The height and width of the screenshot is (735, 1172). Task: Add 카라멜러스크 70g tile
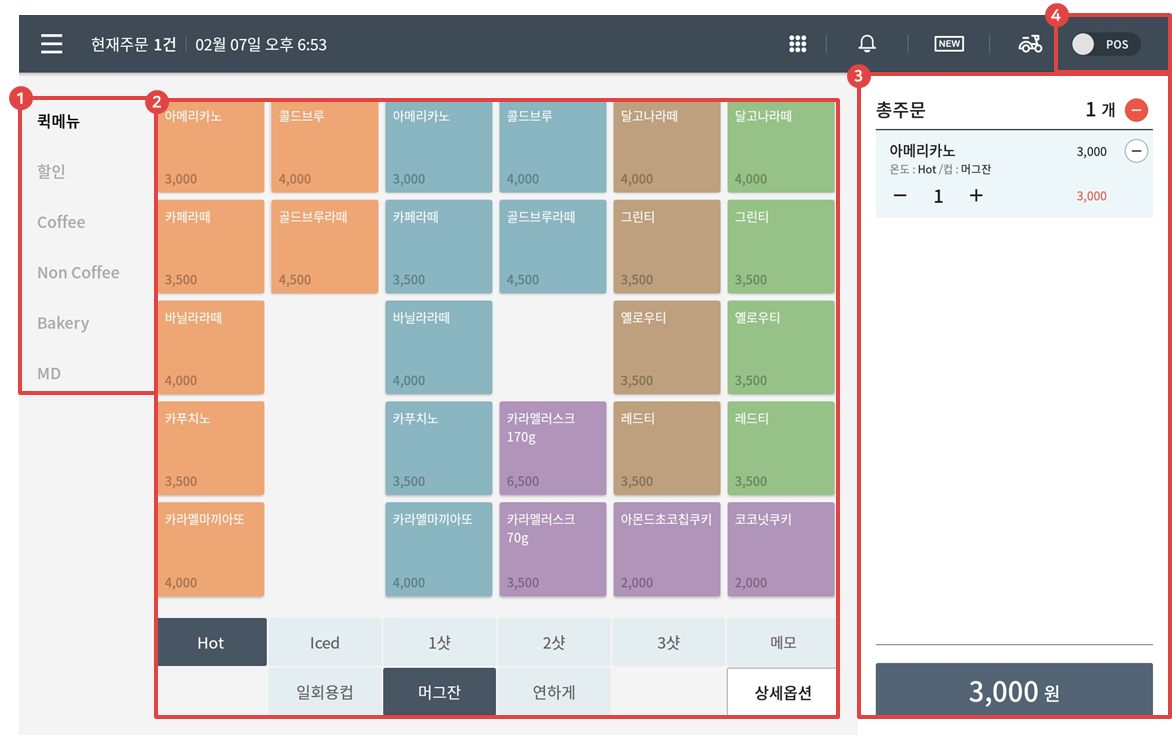(553, 549)
